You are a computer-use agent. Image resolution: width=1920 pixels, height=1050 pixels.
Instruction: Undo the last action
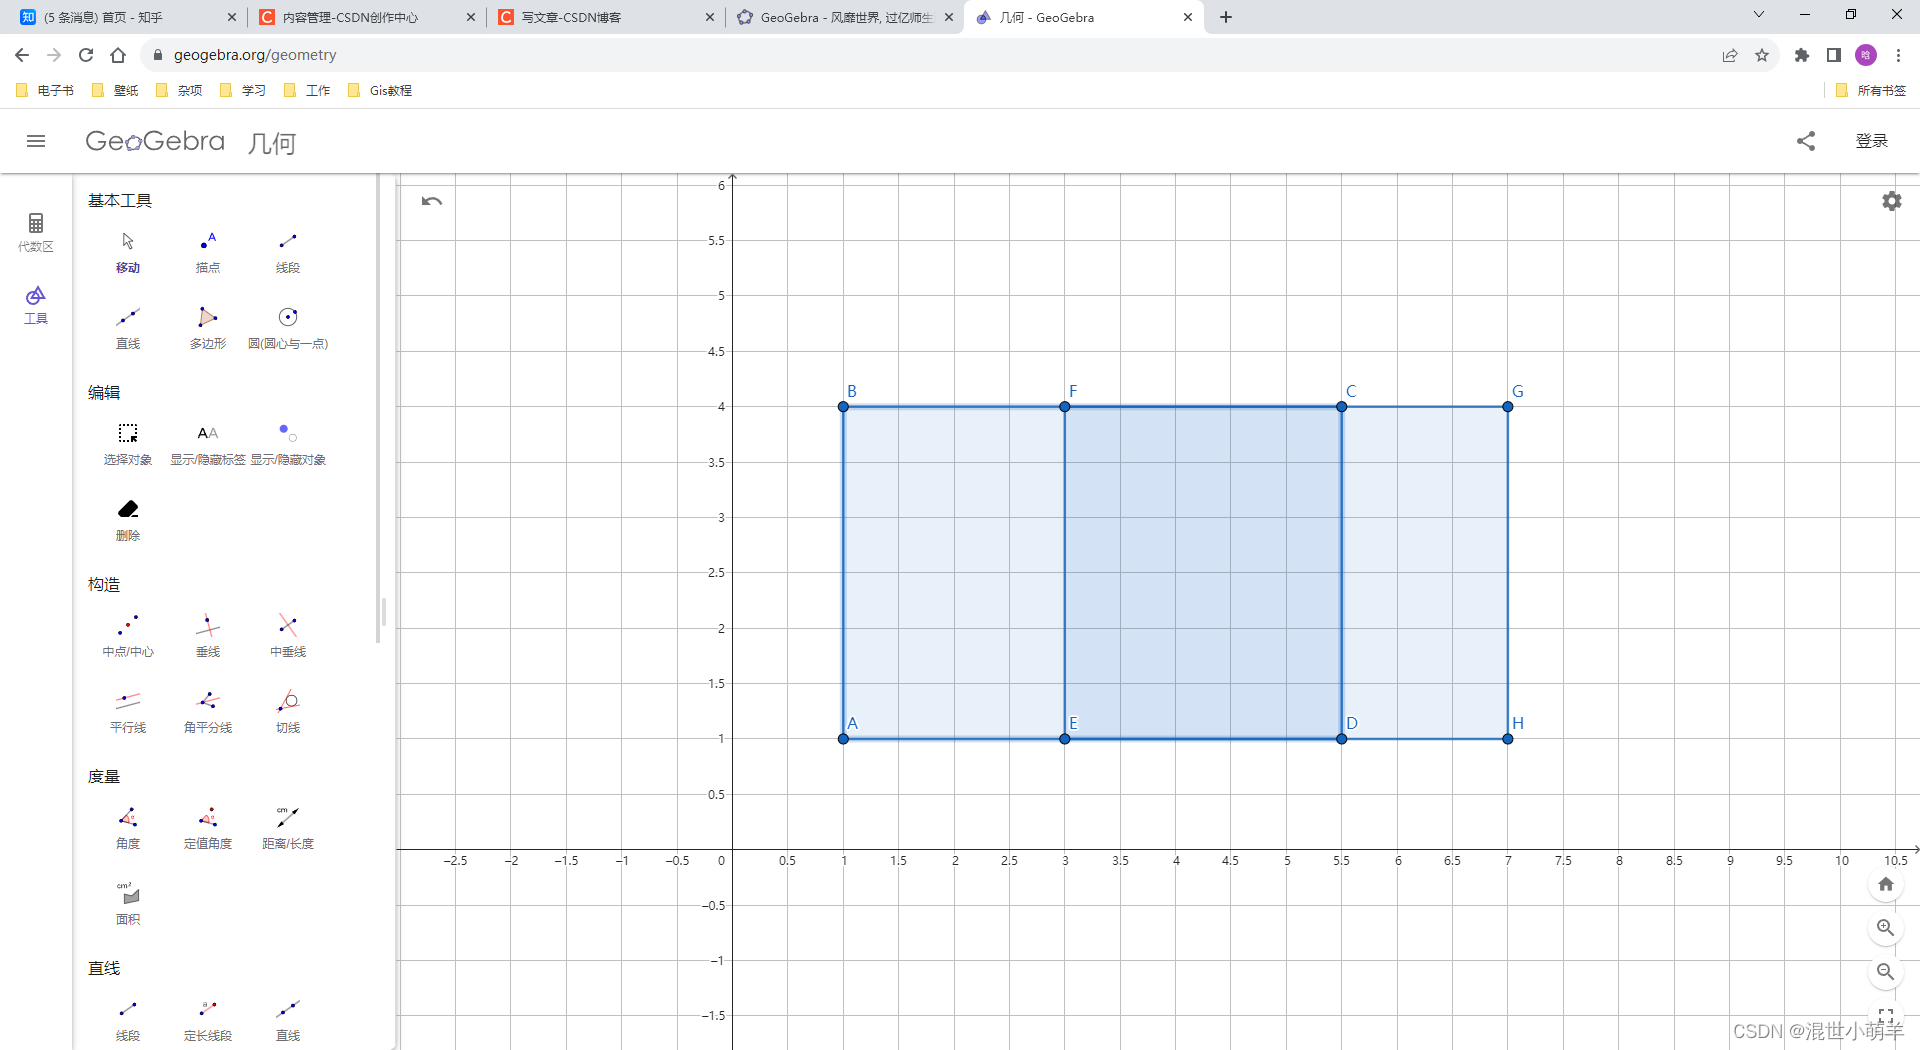[432, 201]
